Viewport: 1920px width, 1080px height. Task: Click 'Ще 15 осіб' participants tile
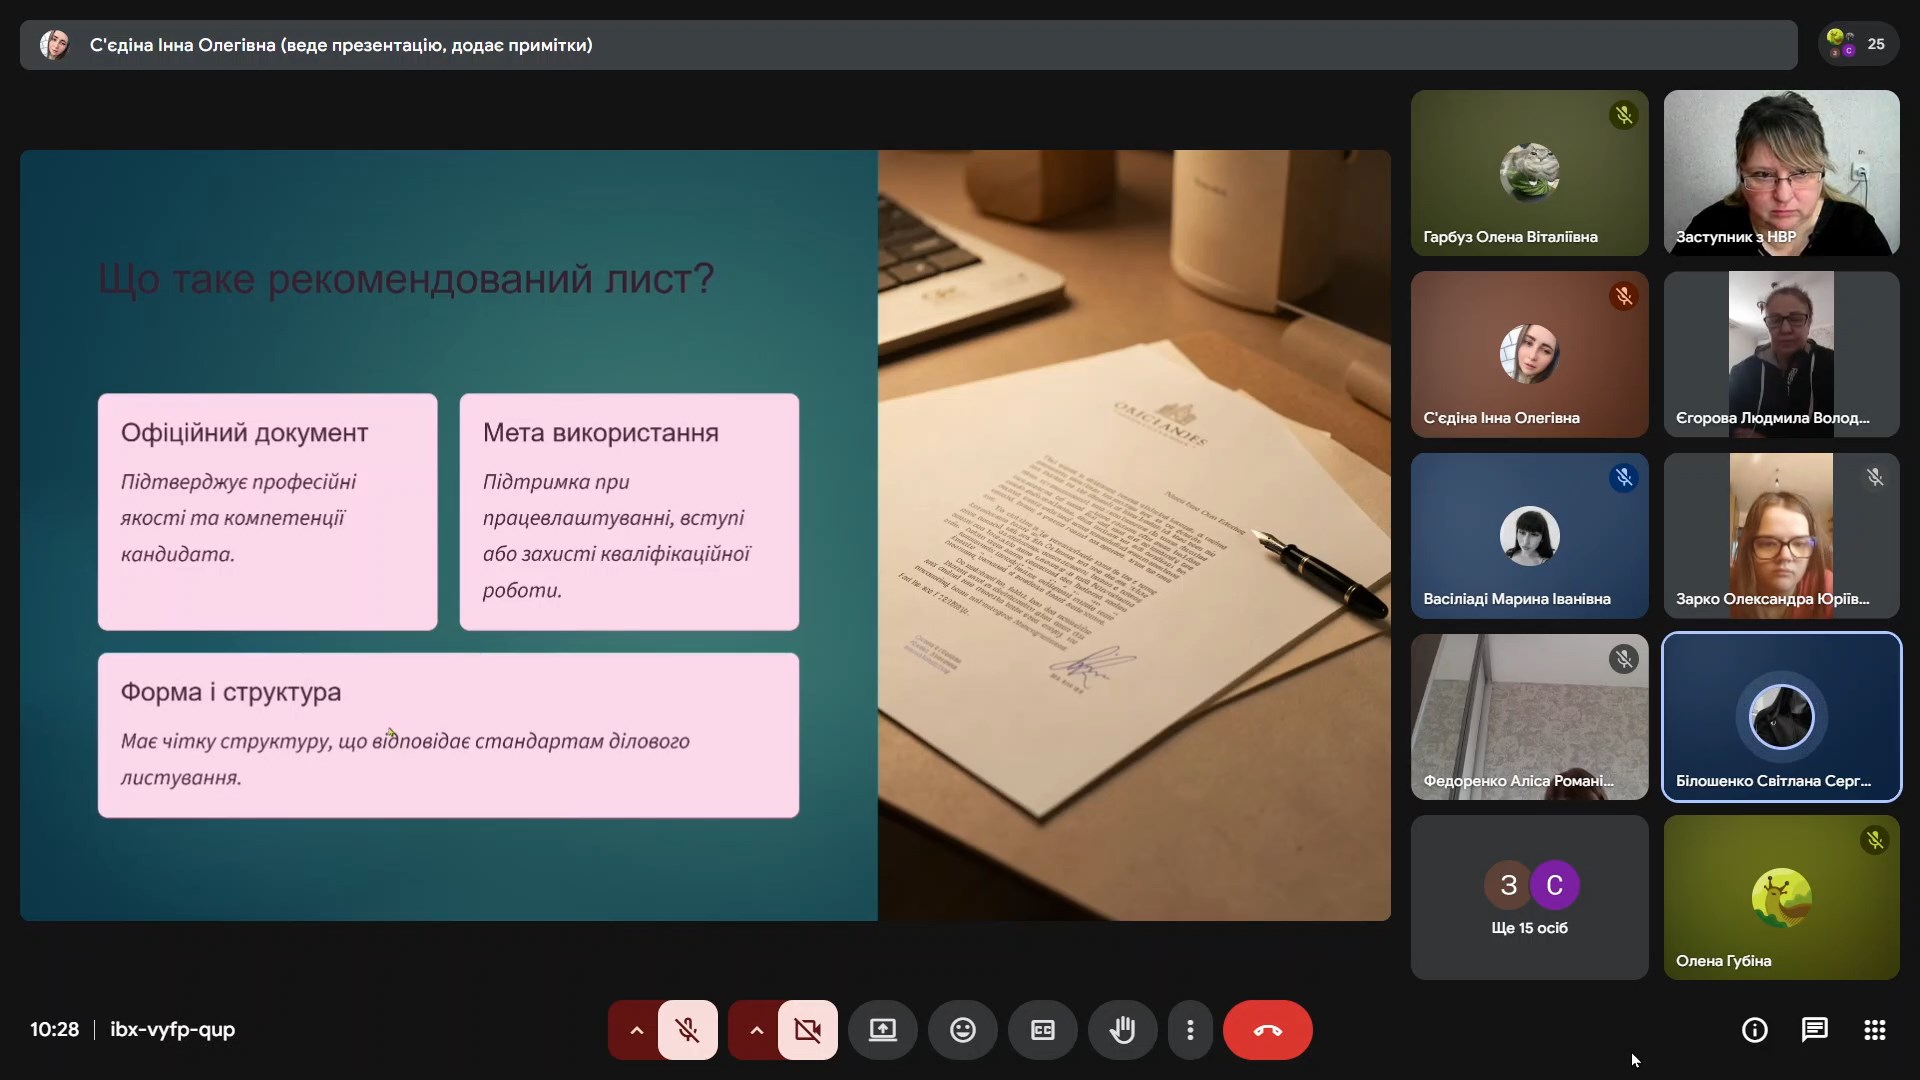click(x=1529, y=897)
